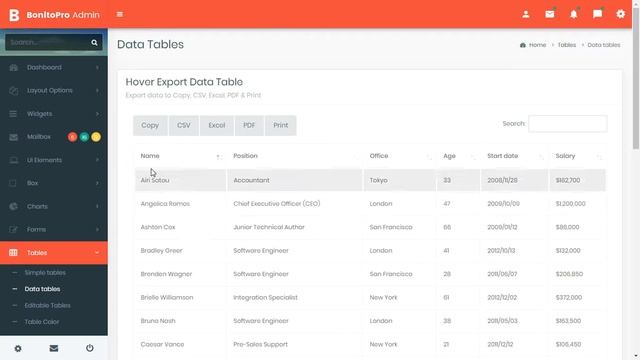Click the $372,000 salary cell

click(x=577, y=298)
